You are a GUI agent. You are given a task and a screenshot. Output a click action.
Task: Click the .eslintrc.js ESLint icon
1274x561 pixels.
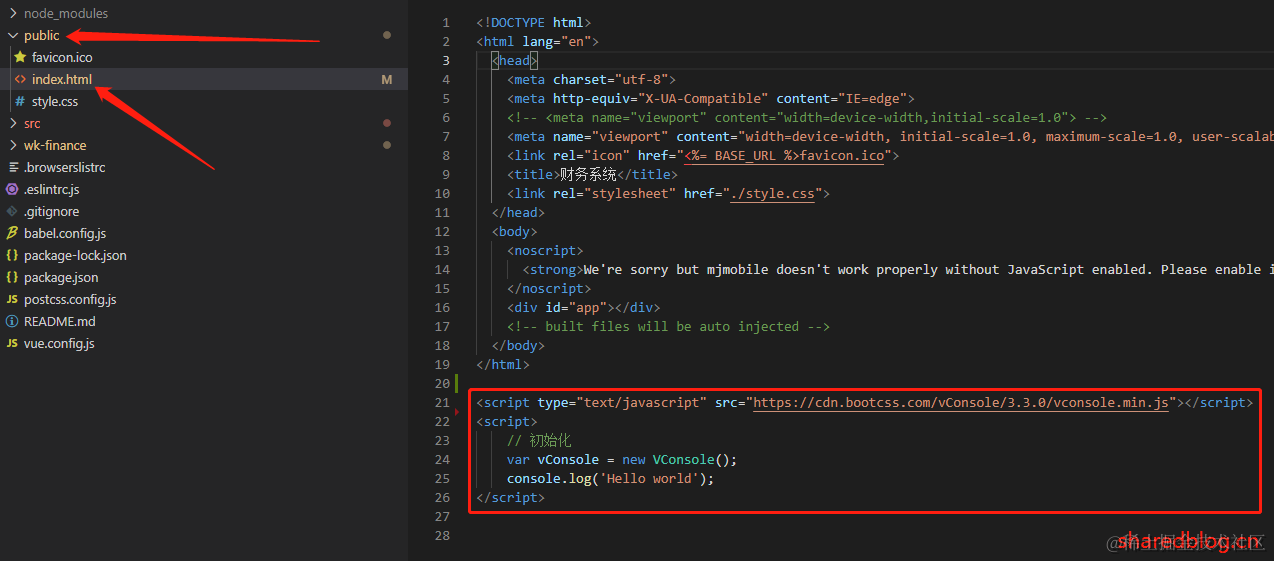click(x=12, y=189)
